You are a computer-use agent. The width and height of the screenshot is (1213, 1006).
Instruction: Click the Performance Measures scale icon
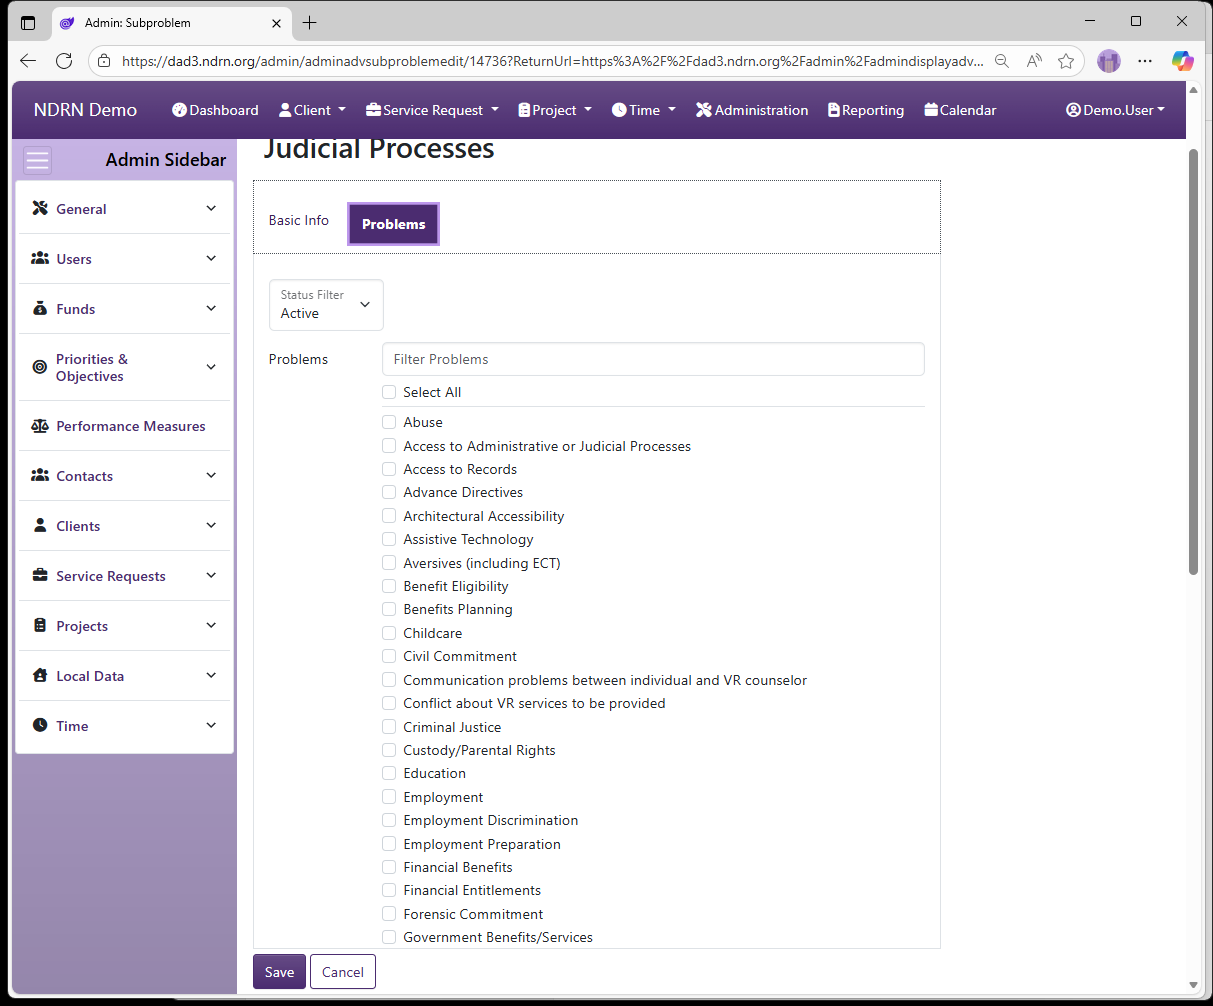pos(40,426)
